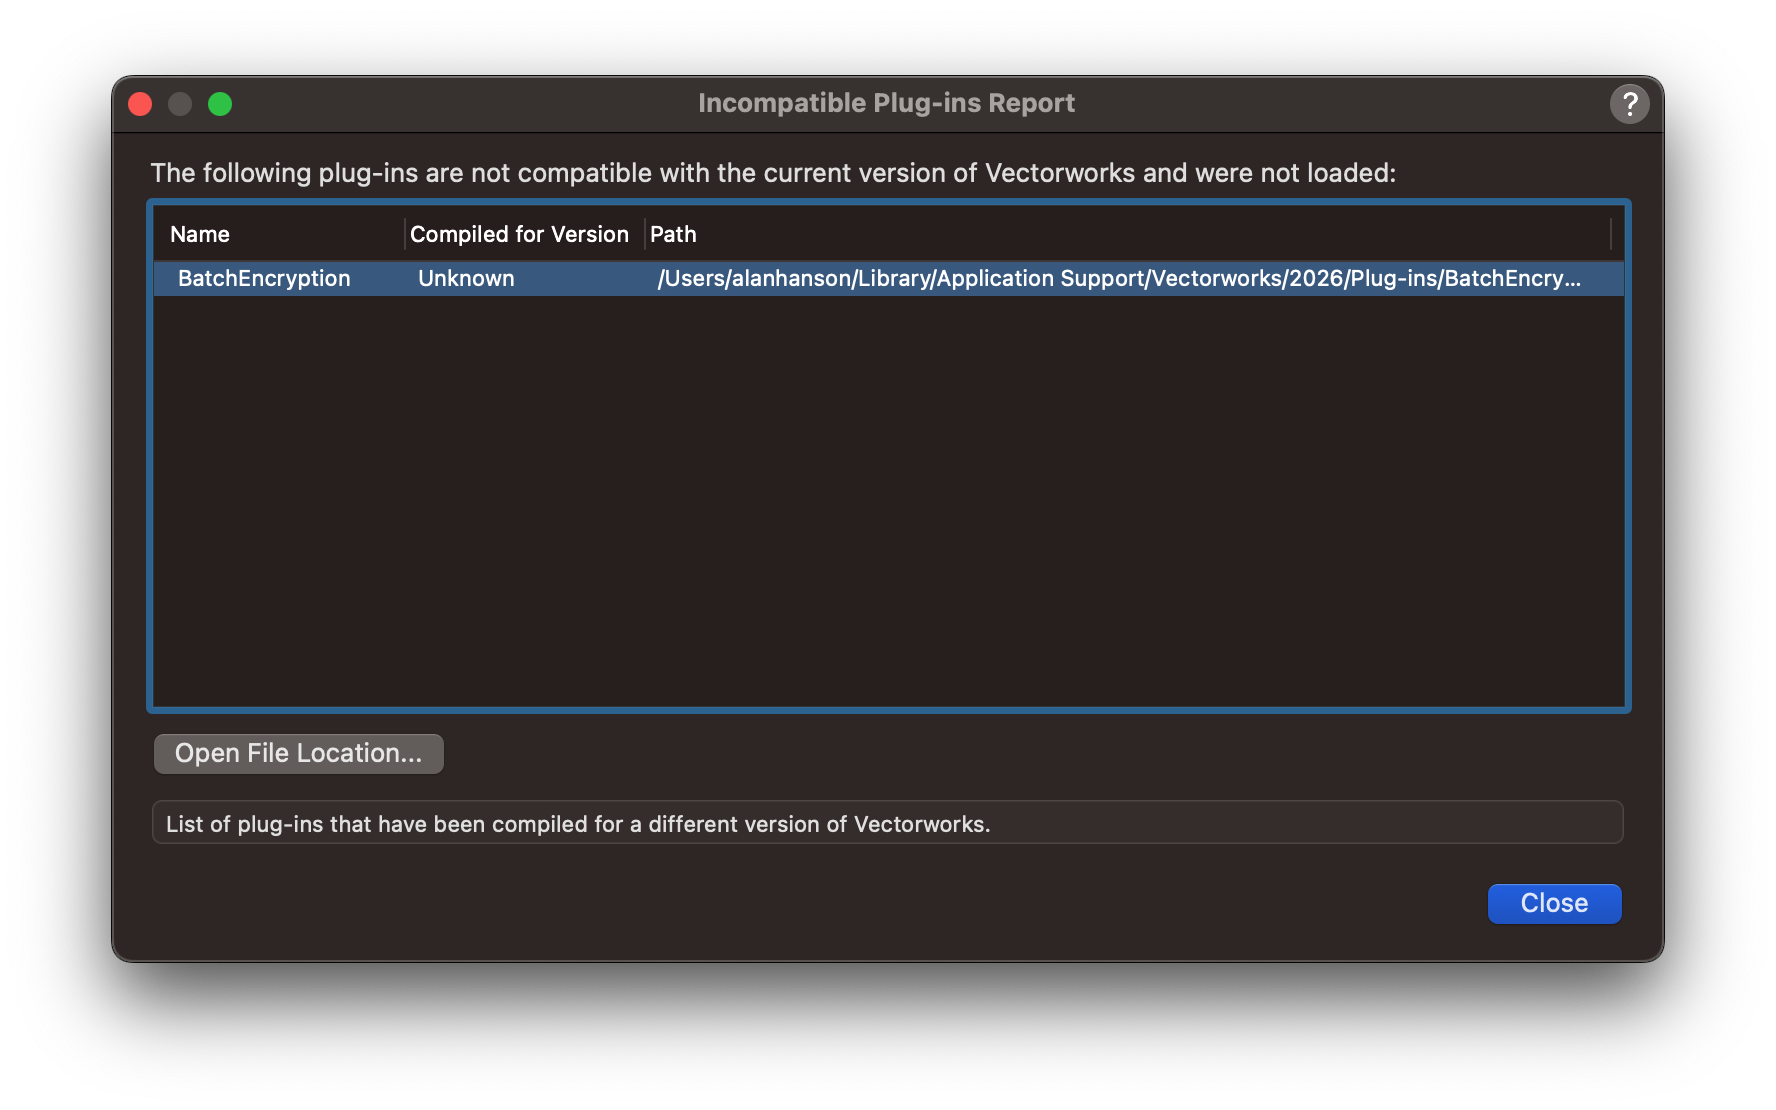This screenshot has width=1776, height=1110.
Task: Click the plug-ins description text box
Action: (886, 823)
